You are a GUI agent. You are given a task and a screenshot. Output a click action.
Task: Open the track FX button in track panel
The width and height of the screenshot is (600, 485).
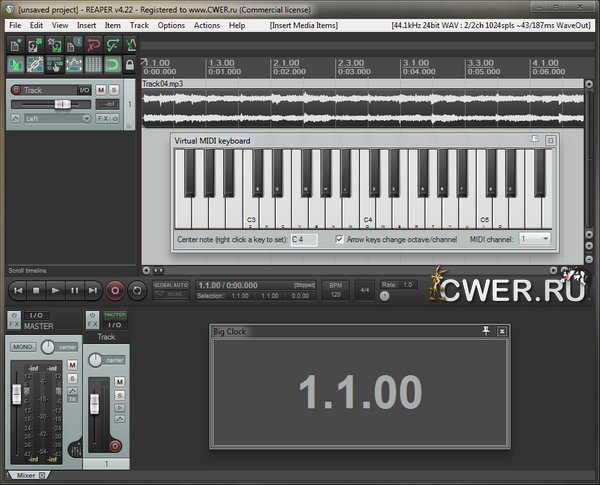click(103, 118)
